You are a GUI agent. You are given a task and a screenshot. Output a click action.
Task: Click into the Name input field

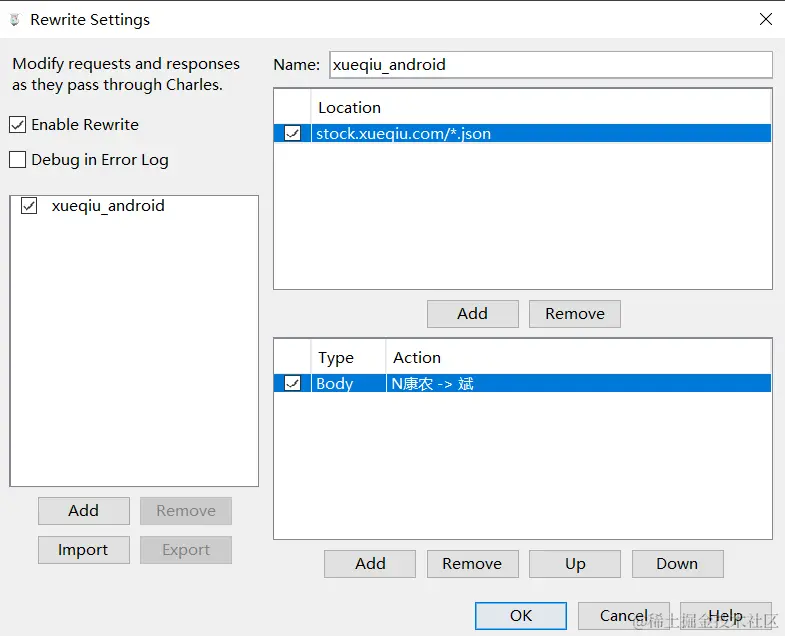tap(551, 65)
